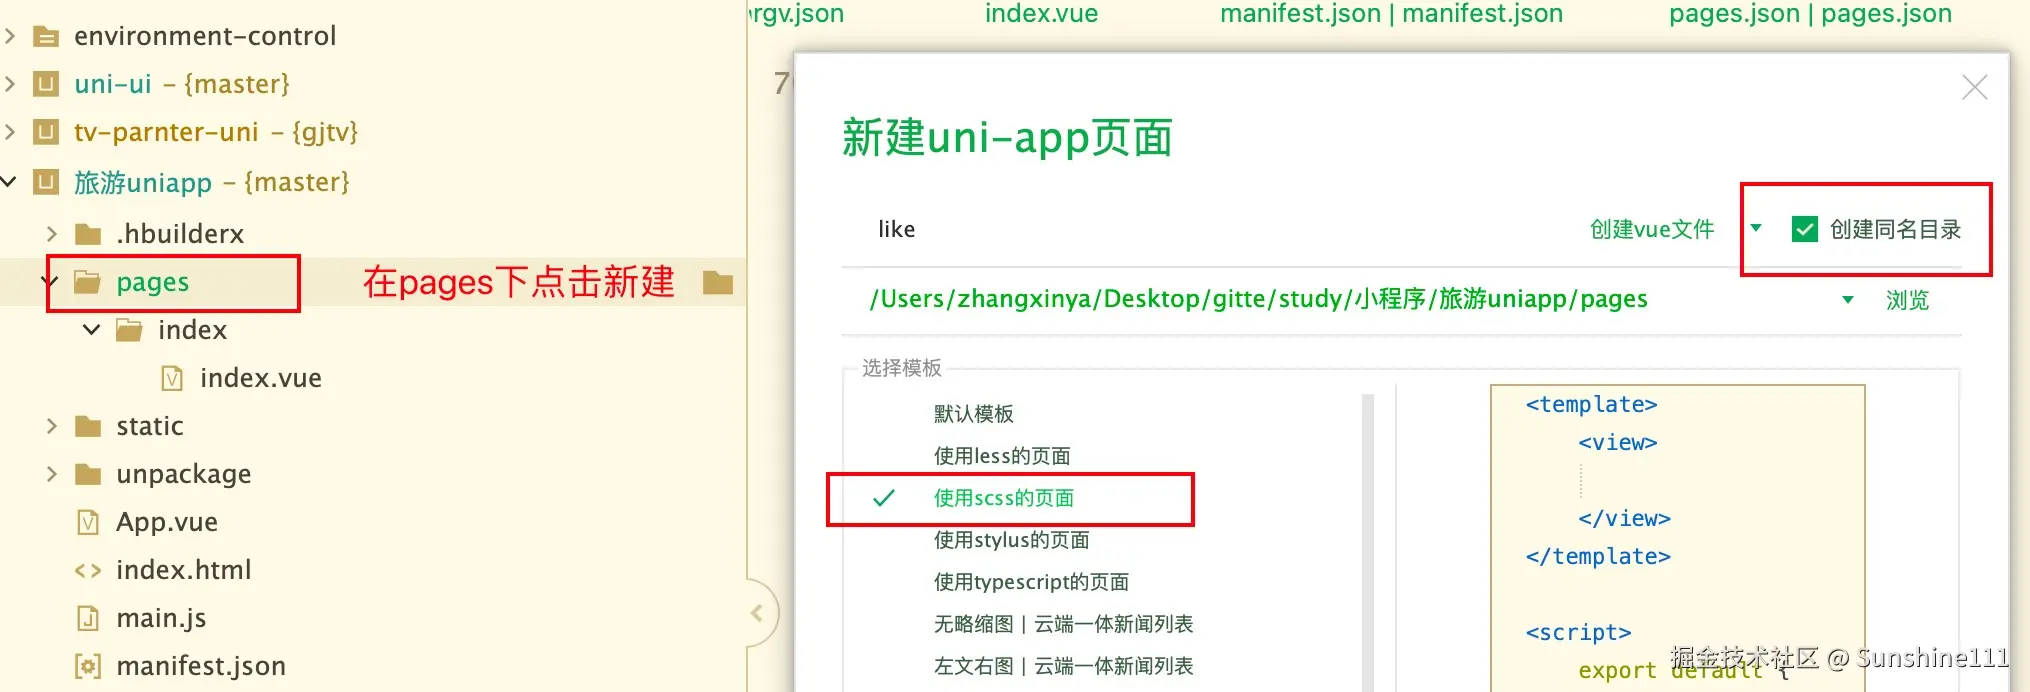Click the index folder icon

pos(129,330)
